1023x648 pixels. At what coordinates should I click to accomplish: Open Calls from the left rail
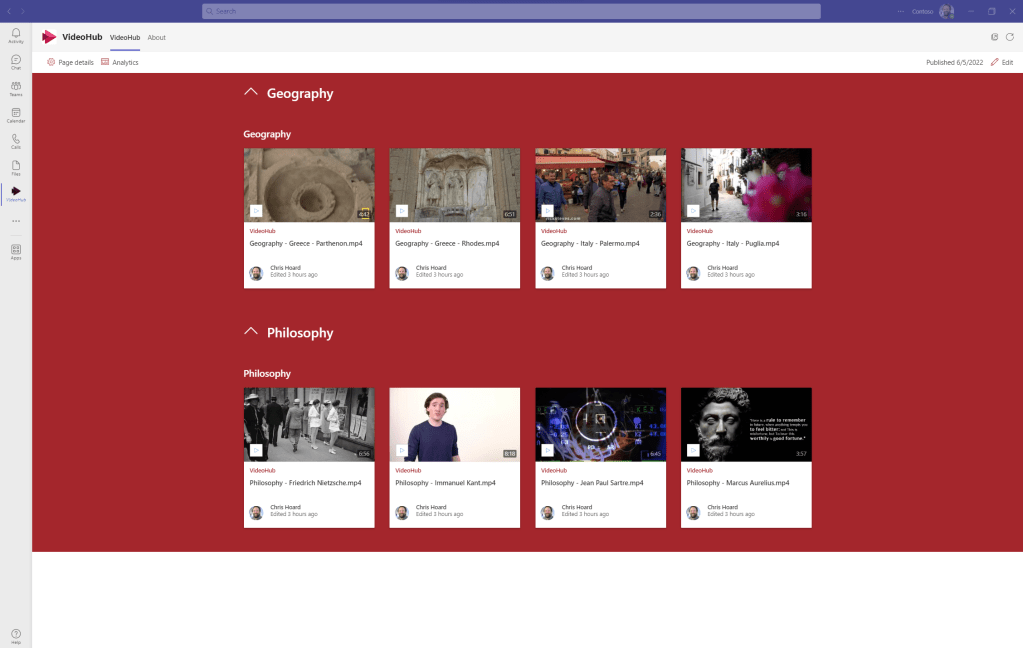pyautogui.click(x=16, y=141)
